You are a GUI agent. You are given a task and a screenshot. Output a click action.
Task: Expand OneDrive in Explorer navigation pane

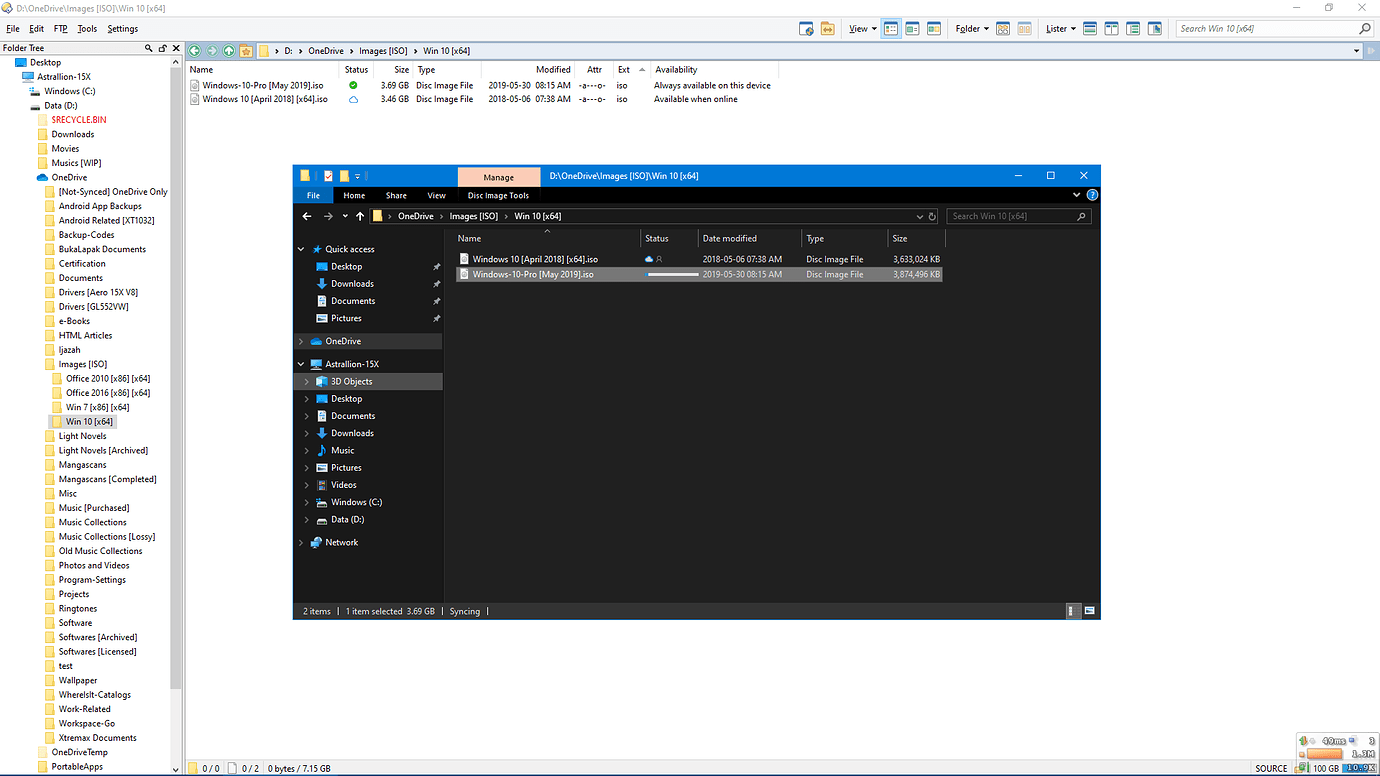tap(301, 341)
